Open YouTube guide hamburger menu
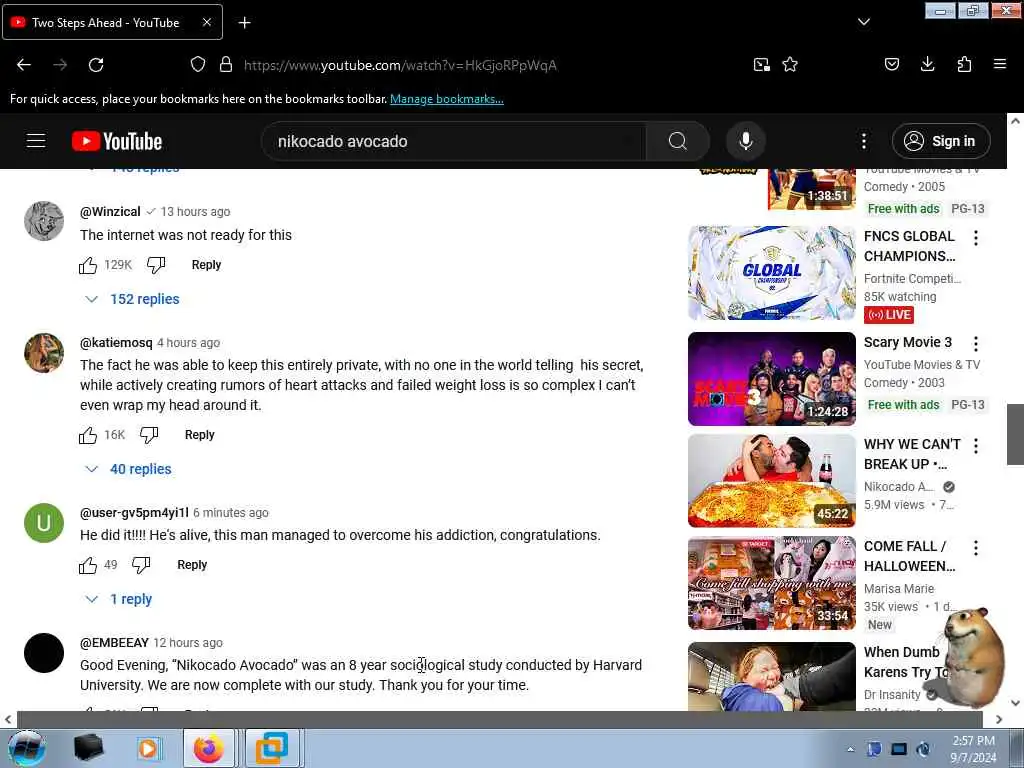 pyautogui.click(x=36, y=141)
